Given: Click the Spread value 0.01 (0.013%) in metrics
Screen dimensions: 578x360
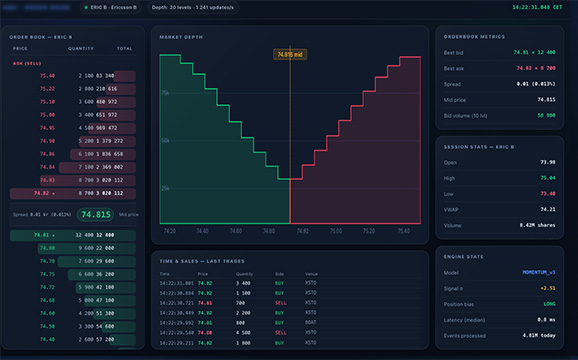Looking at the screenshot, I should point(536,84).
